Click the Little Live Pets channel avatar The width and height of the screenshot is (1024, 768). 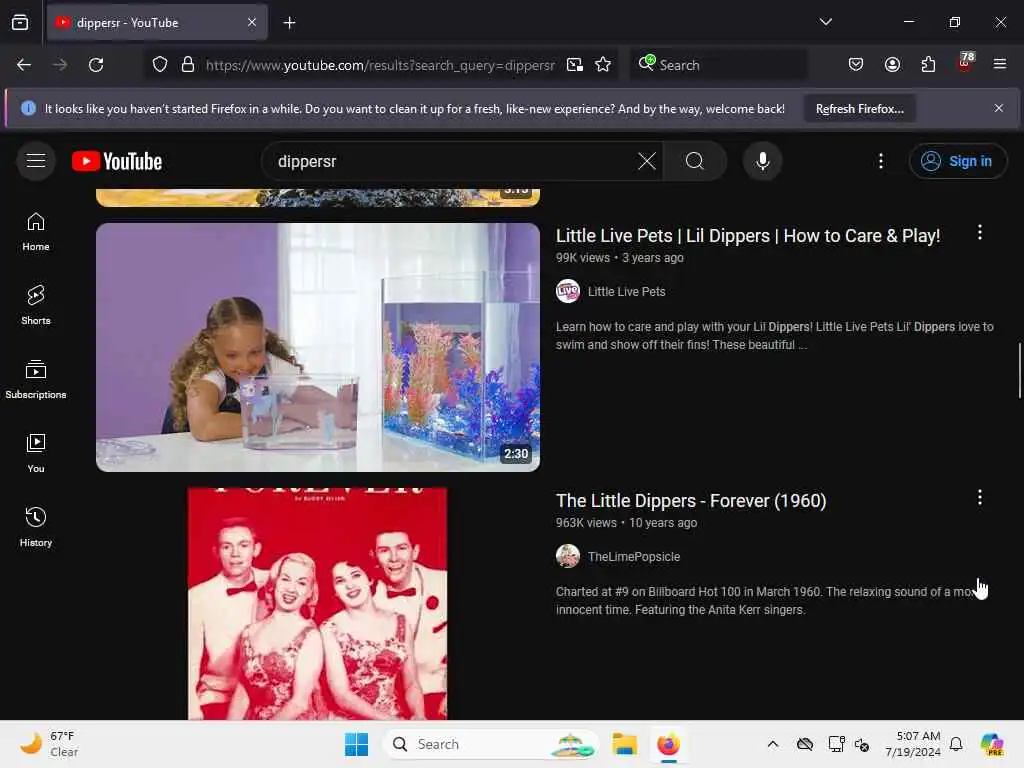(568, 291)
